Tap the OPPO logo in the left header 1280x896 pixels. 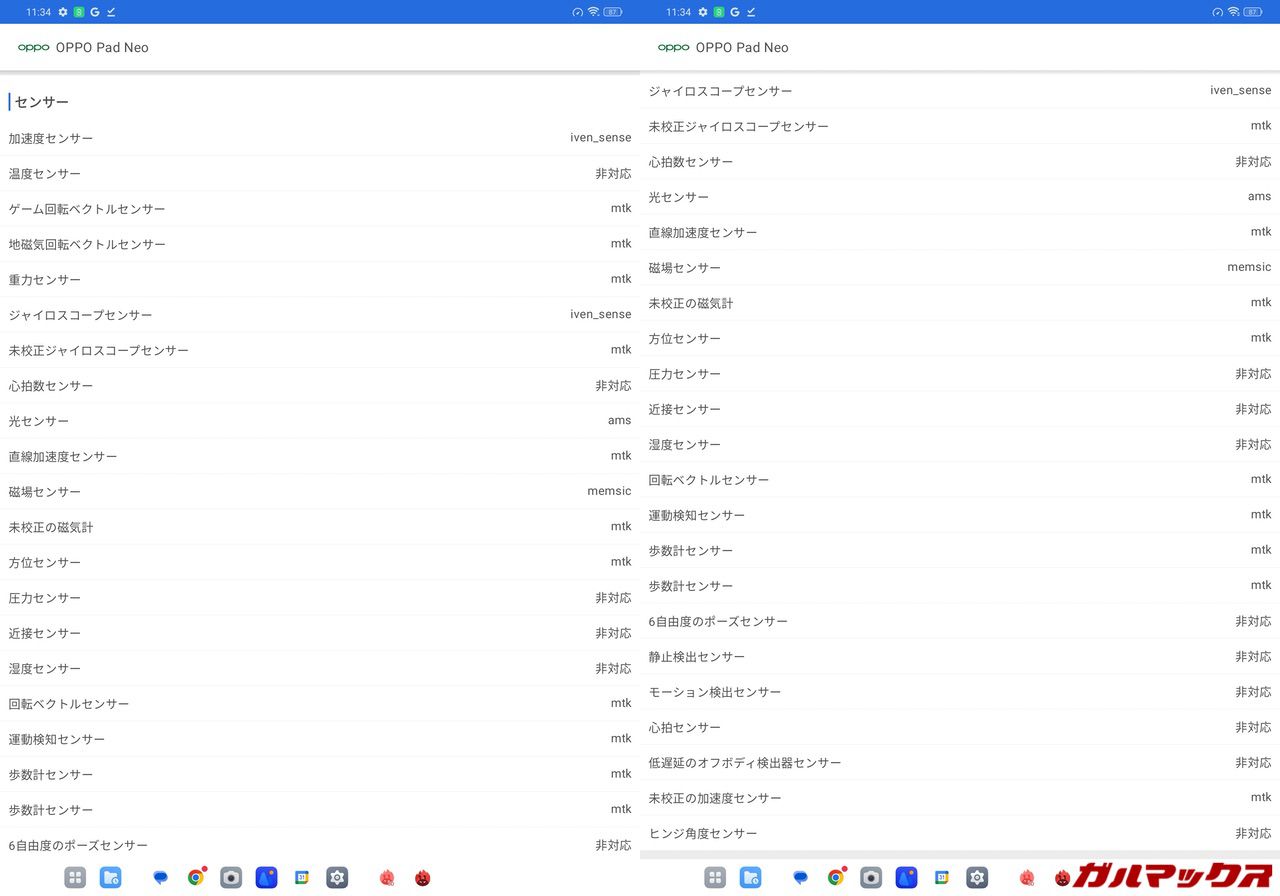click(x=33, y=48)
